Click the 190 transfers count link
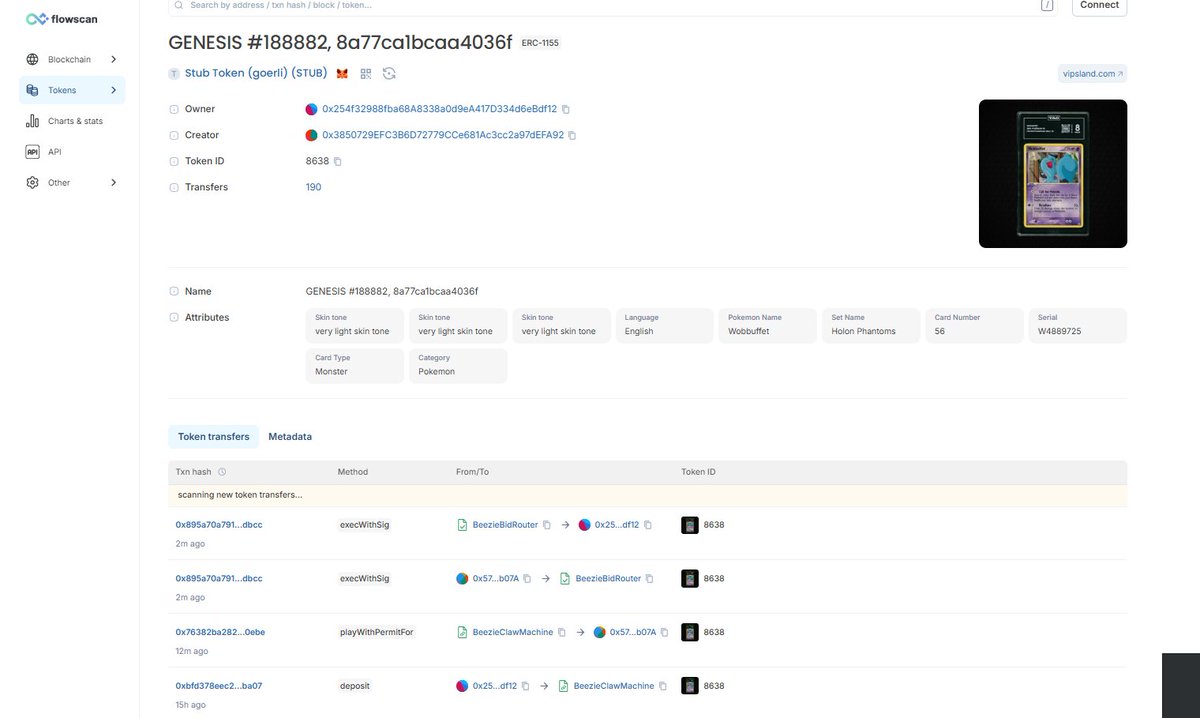This screenshot has height=718, width=1200. [x=313, y=187]
